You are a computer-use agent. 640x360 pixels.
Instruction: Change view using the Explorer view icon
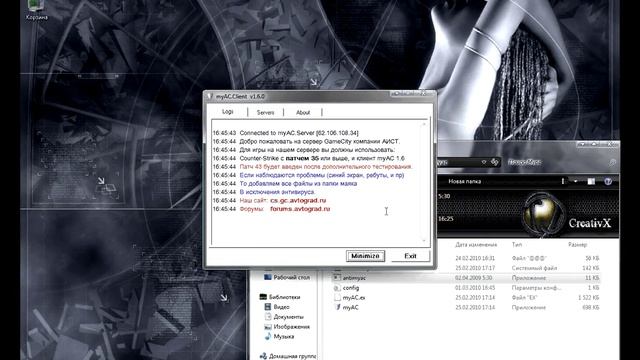click(x=563, y=181)
